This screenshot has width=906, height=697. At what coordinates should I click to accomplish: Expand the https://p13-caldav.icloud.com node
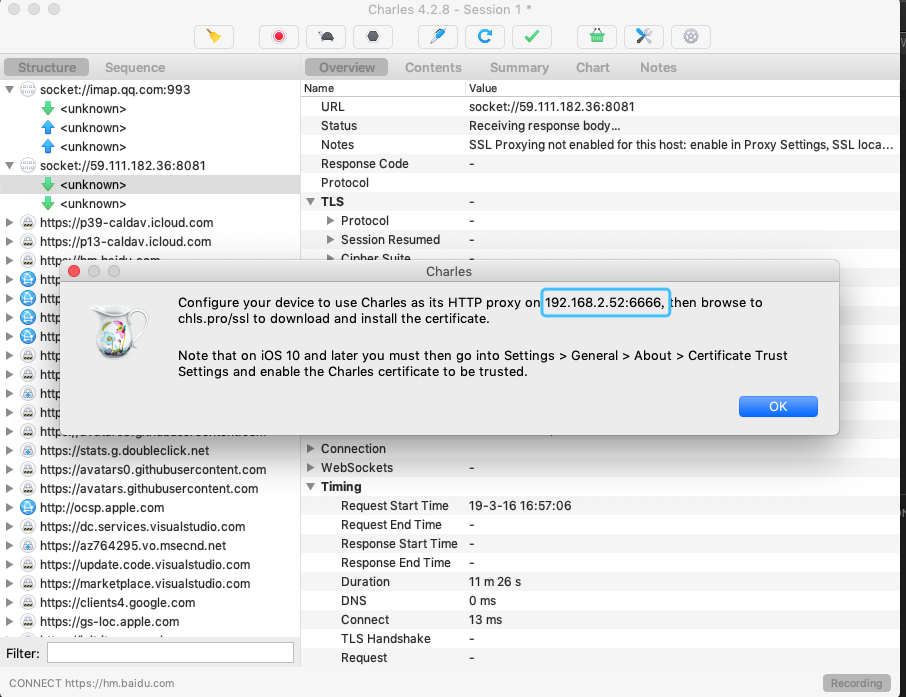coord(10,242)
